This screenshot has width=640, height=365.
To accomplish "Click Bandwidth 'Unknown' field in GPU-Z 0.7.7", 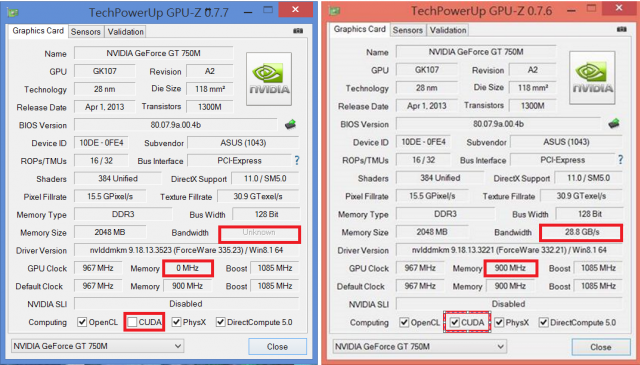I will [x=259, y=233].
